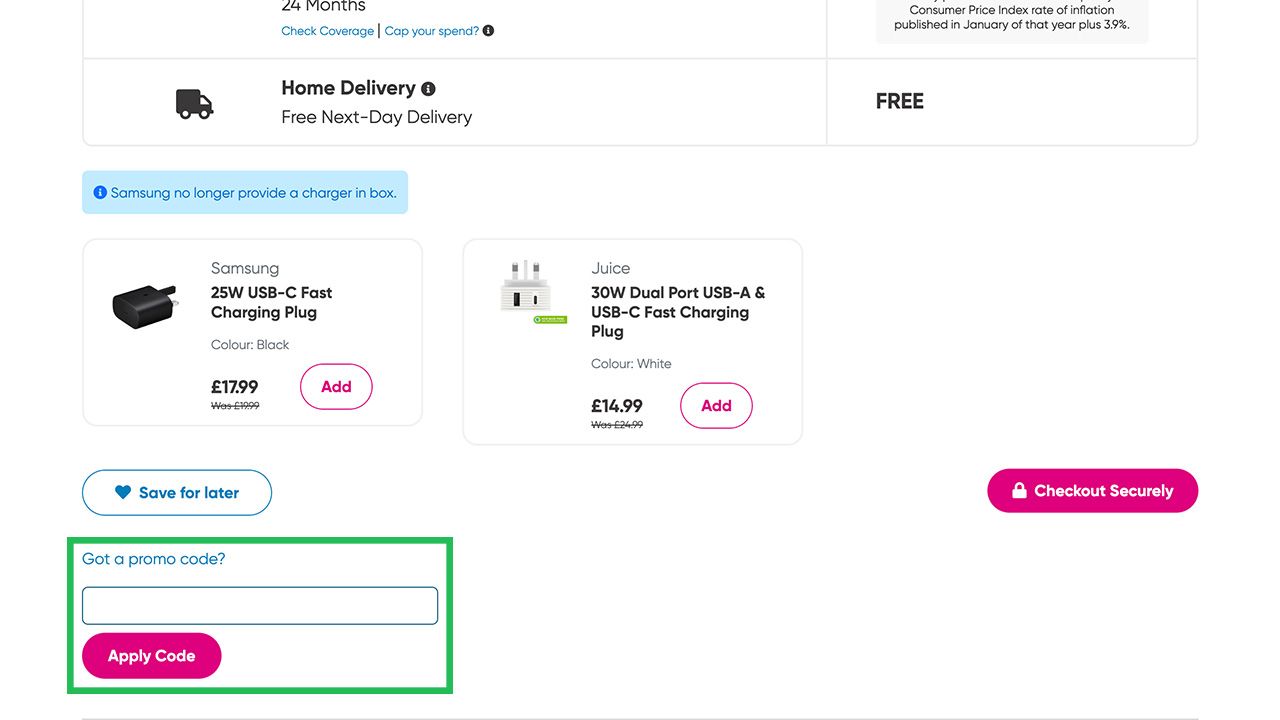
Task: Click the Free Next-Day Delivery text
Action: (376, 117)
